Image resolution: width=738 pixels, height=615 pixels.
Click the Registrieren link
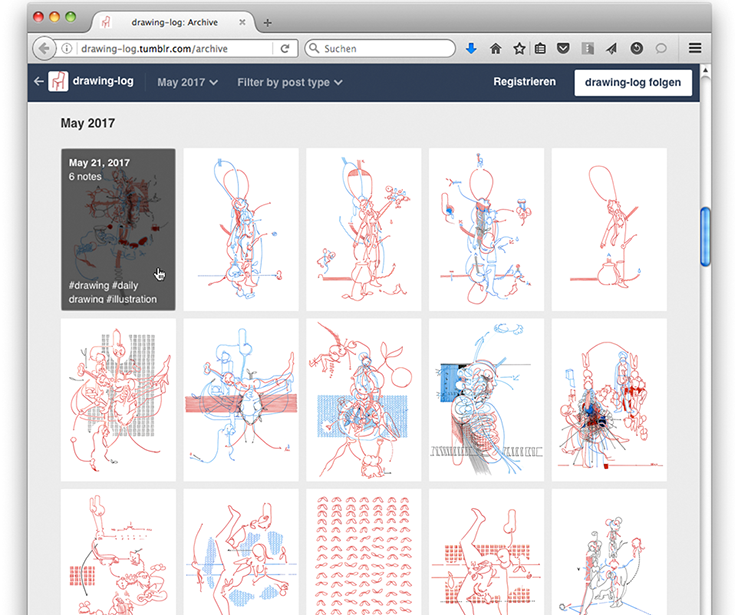pos(524,82)
